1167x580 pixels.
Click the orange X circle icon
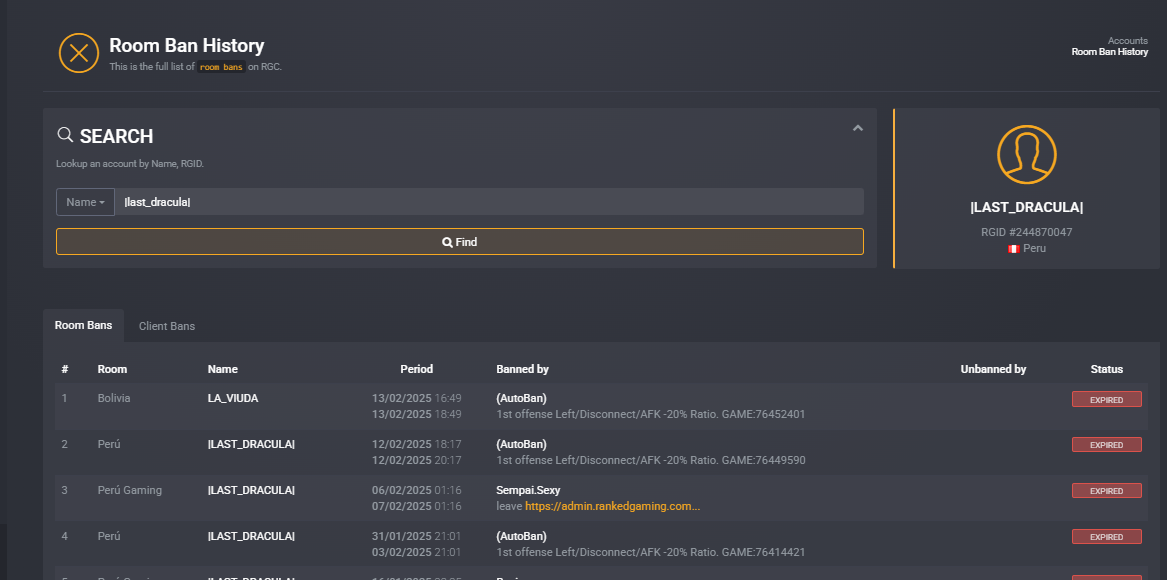[79, 53]
